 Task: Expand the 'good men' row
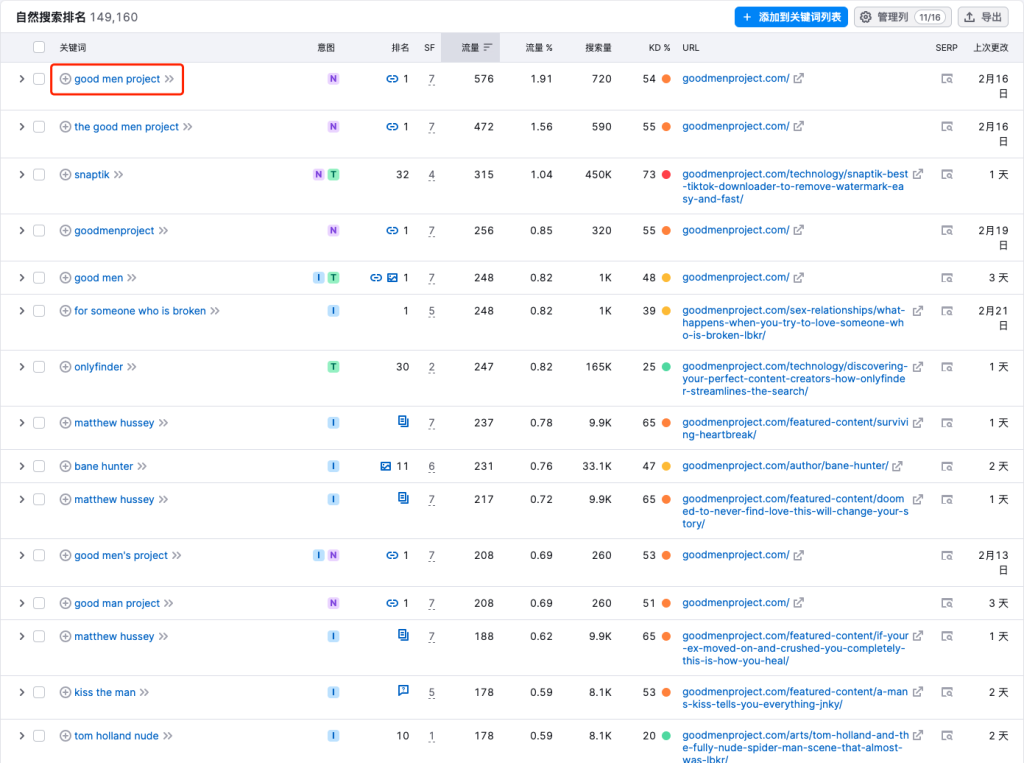coord(22,278)
